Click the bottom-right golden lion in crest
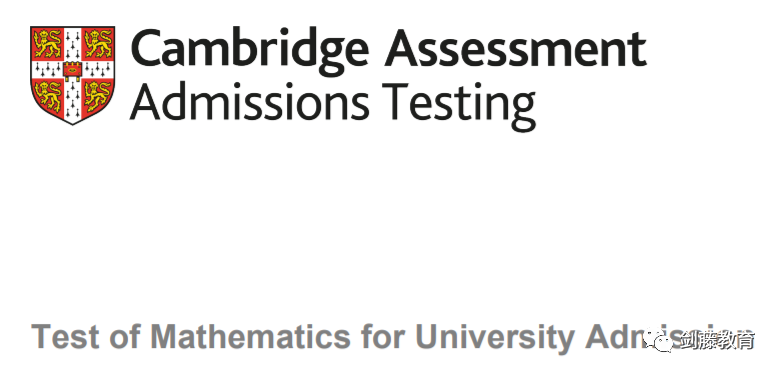 (96, 96)
